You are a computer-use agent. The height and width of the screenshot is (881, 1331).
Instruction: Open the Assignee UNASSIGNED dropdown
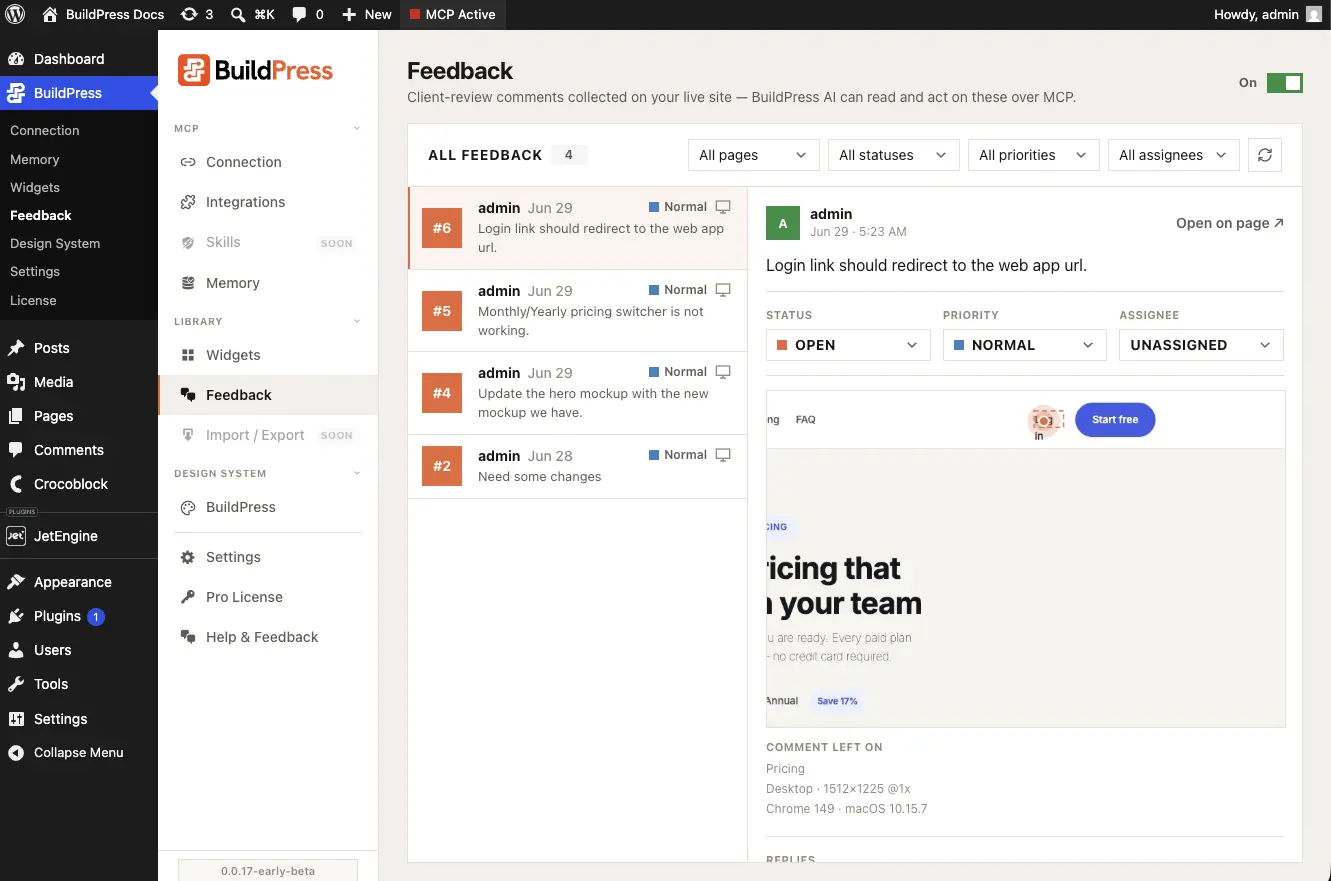point(1201,345)
